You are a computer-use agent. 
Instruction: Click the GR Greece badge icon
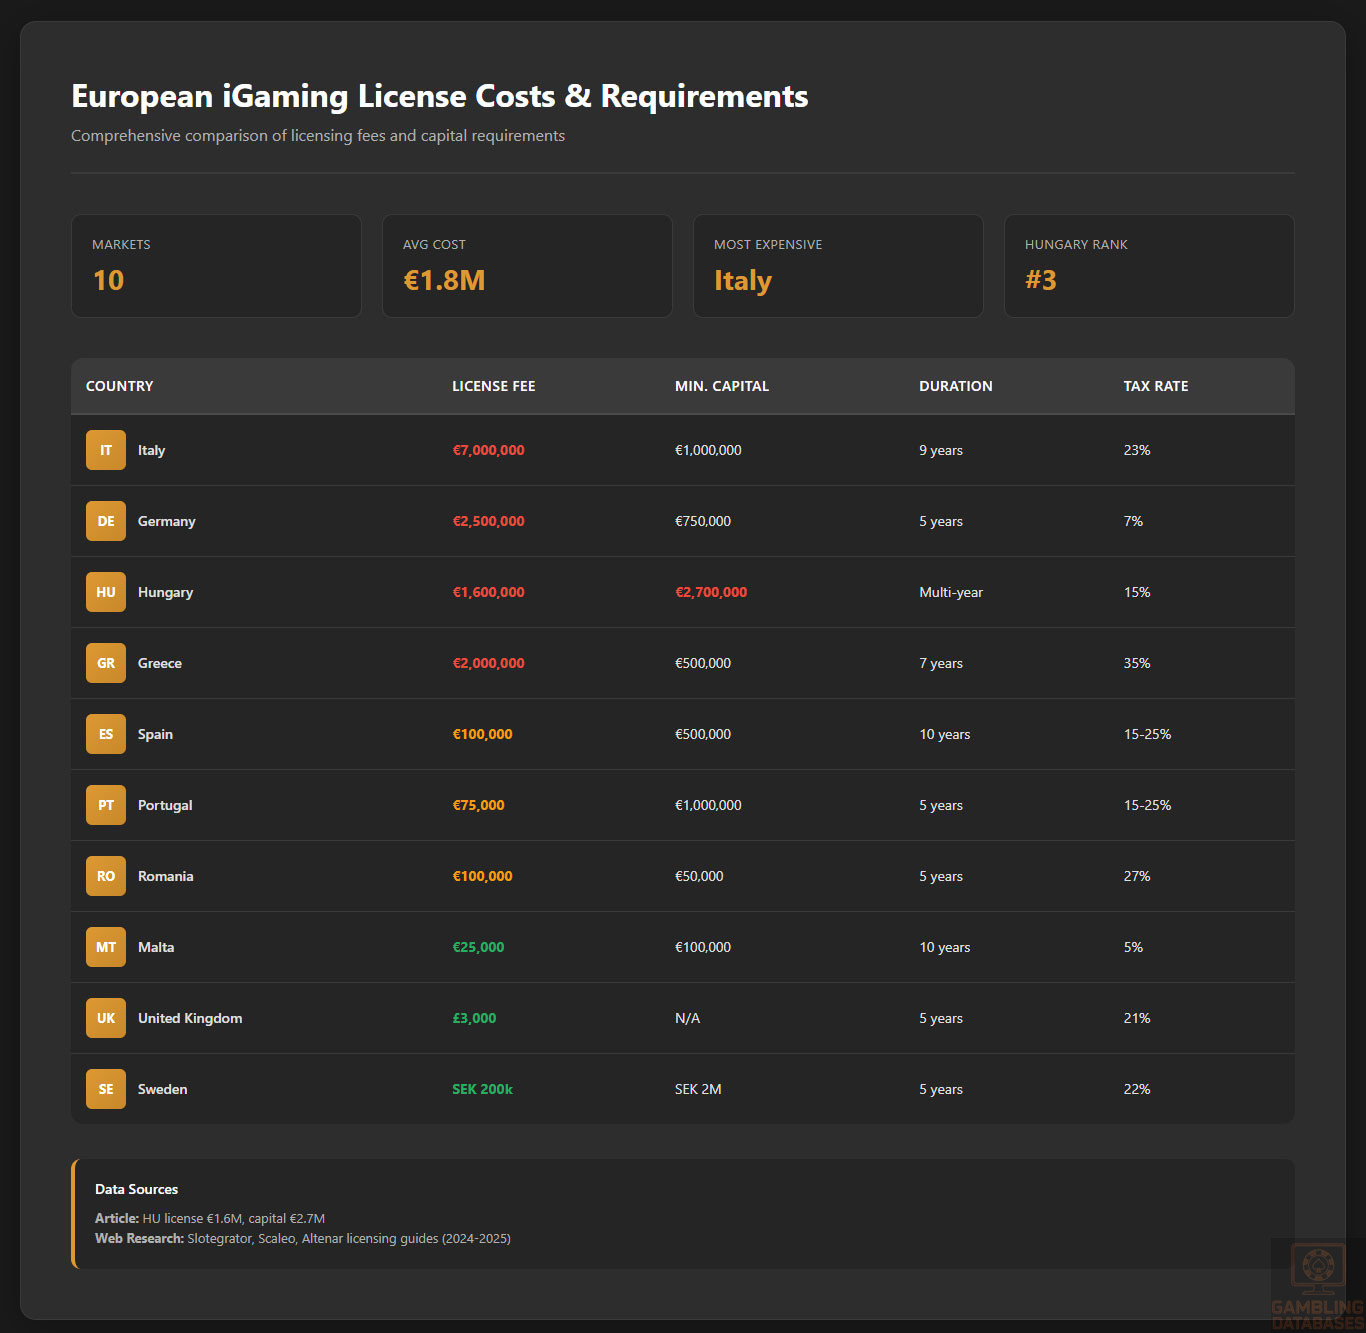(106, 663)
